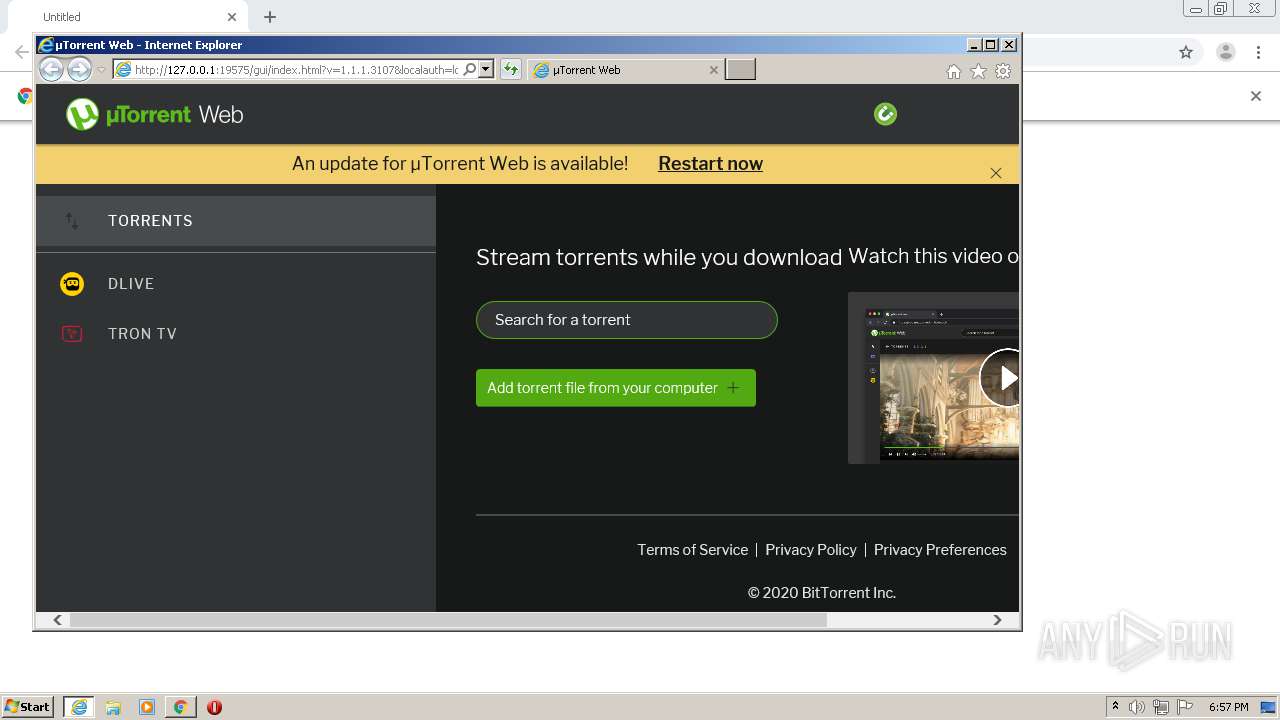Open recent pages dropdown next to Forward
Image resolution: width=1280 pixels, height=720 pixels.
(101, 70)
